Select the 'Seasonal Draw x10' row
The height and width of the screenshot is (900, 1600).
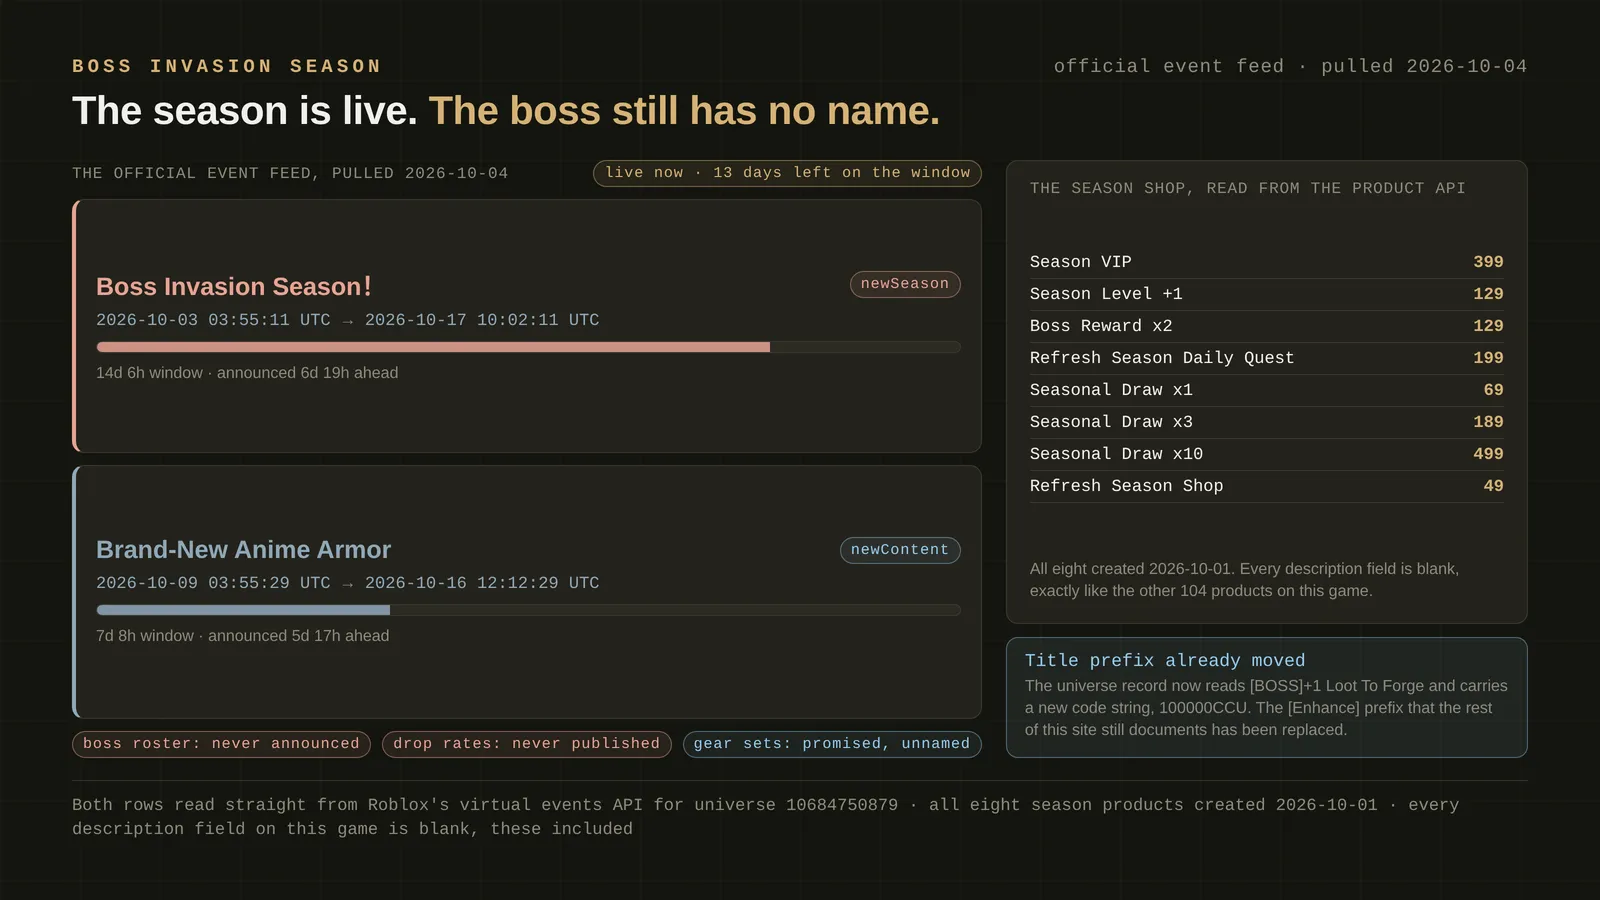(1266, 454)
